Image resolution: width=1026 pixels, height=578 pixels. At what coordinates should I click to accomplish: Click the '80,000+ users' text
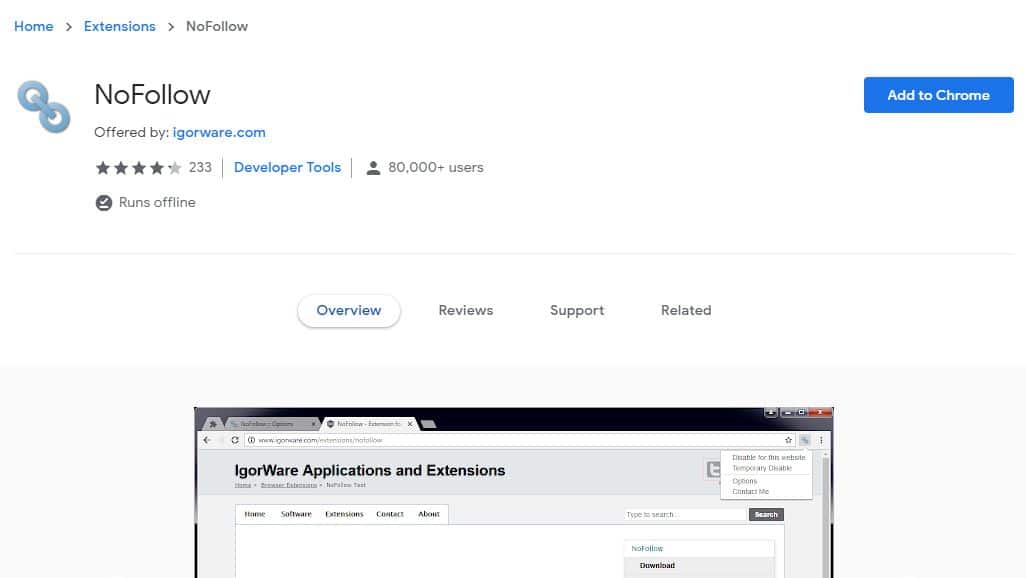436,168
